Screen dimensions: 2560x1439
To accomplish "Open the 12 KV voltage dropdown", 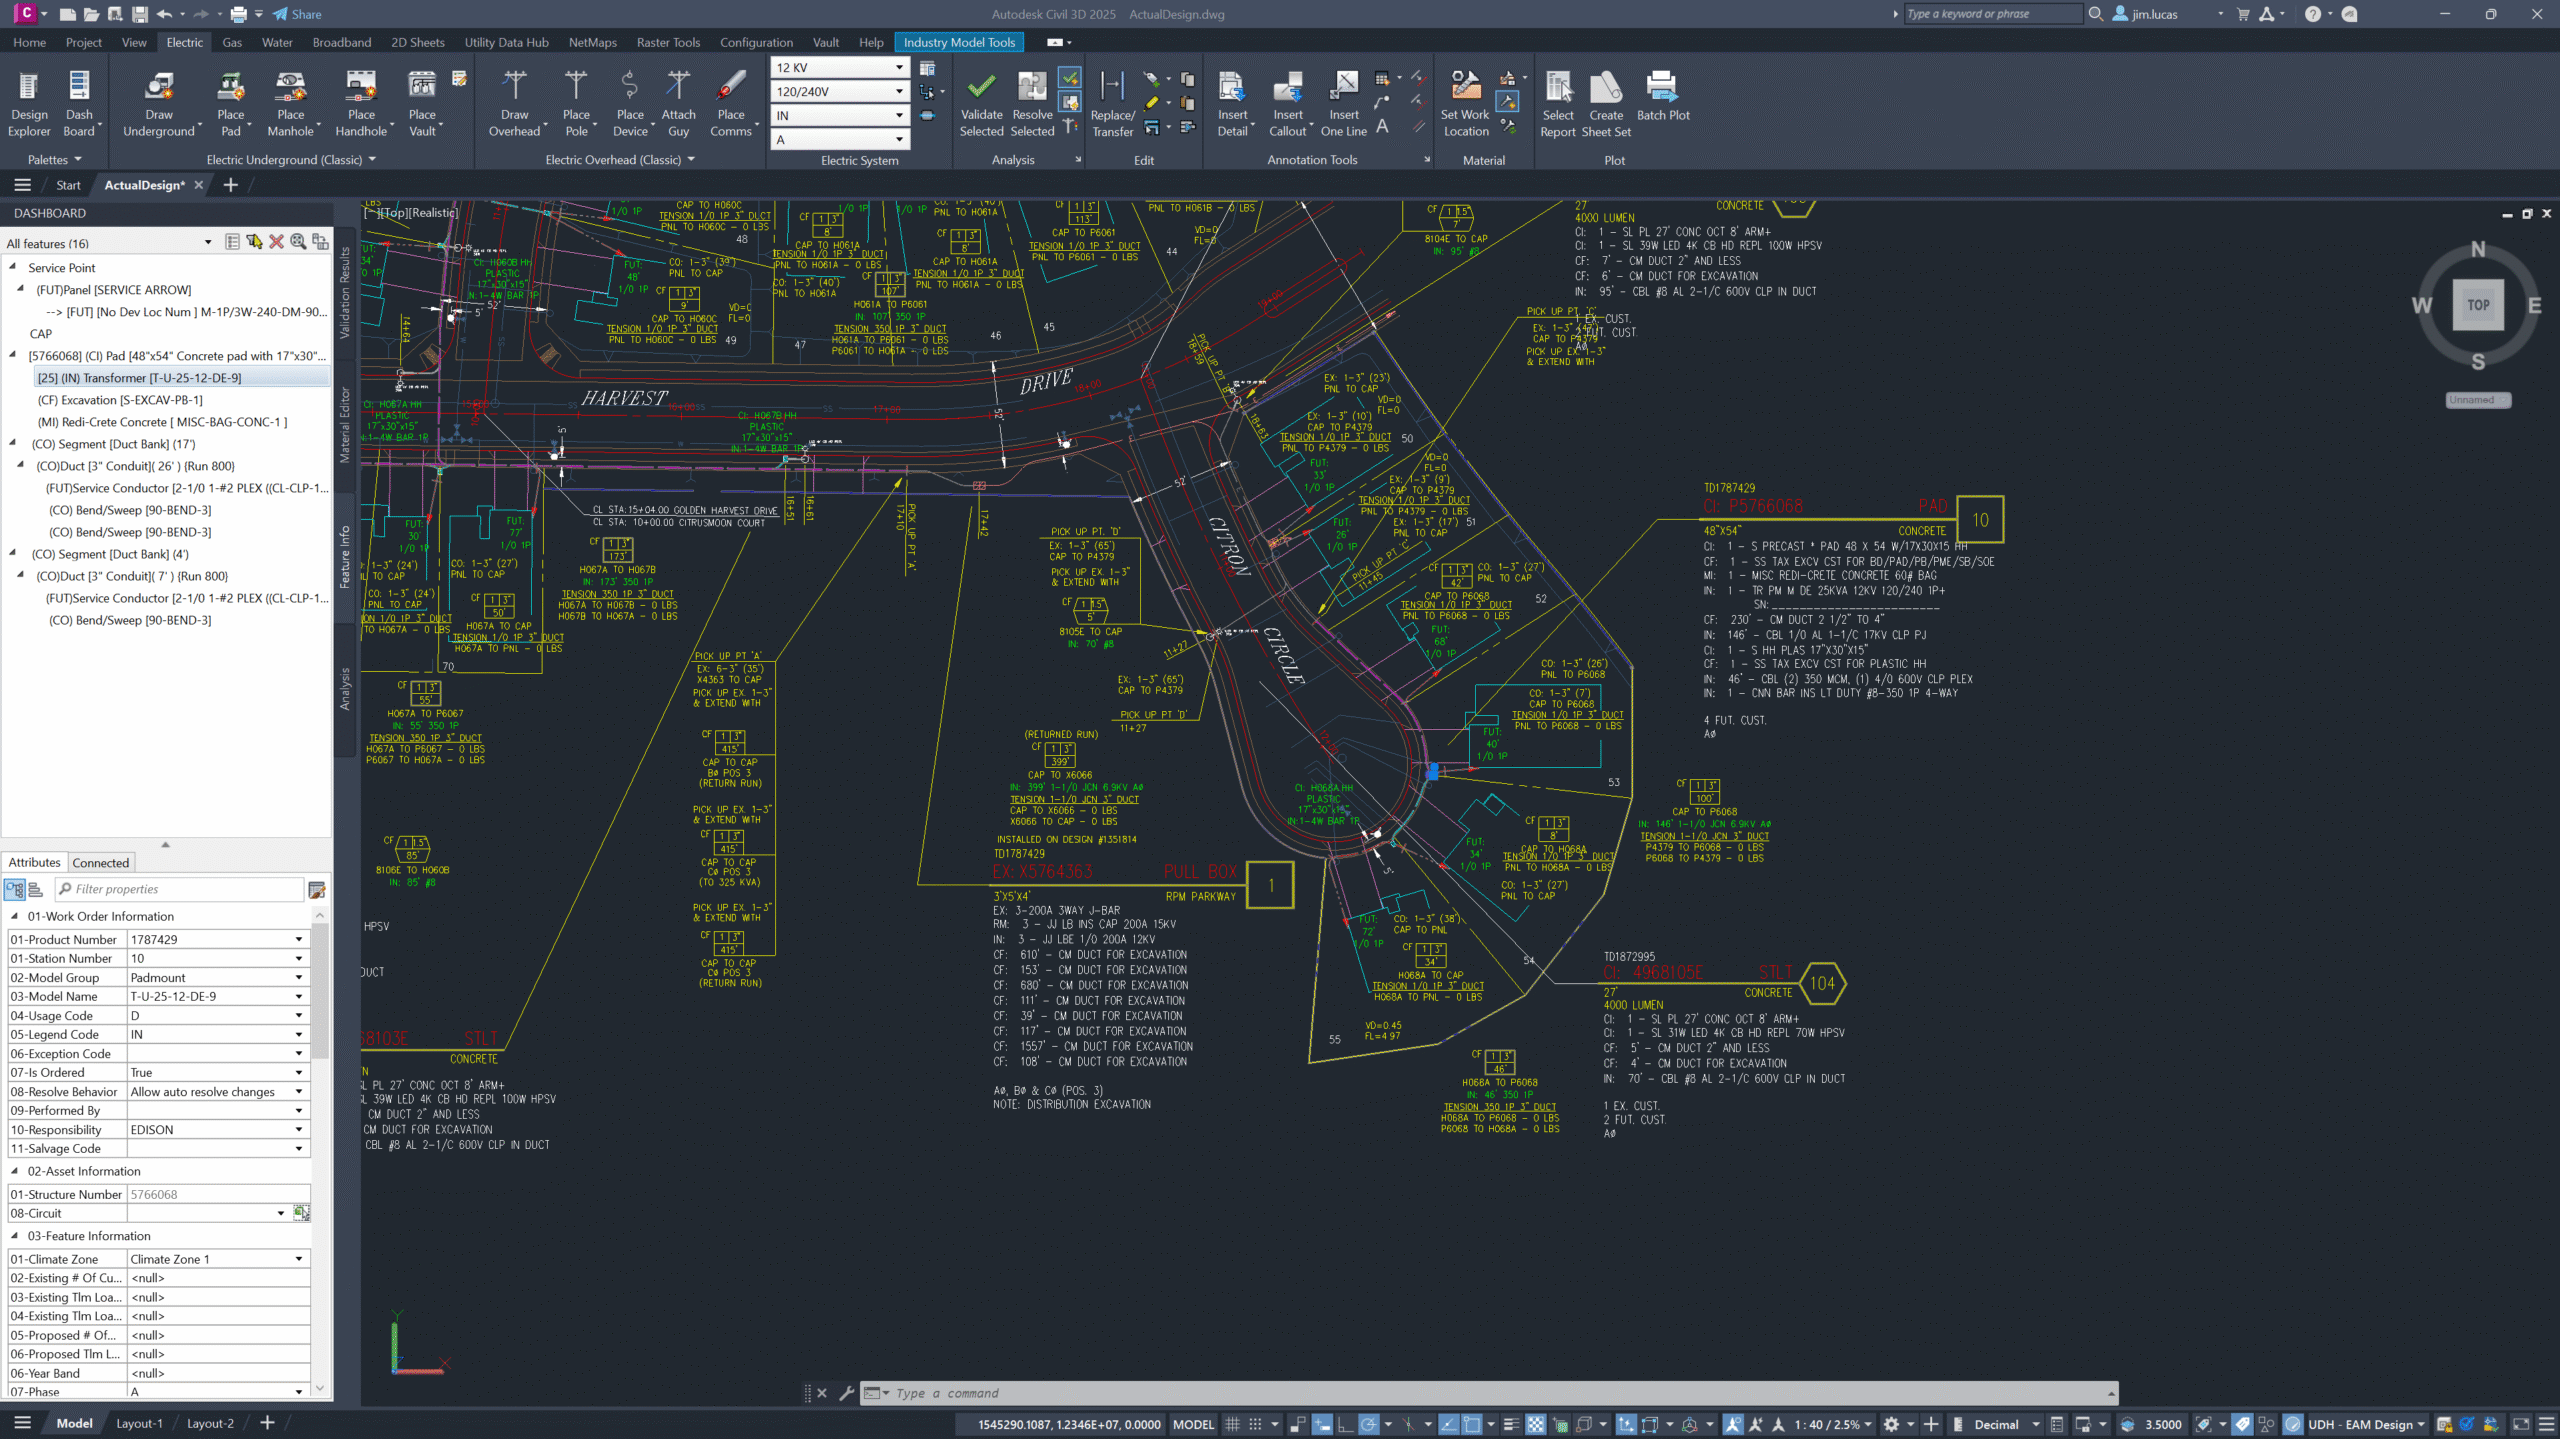I will [x=899, y=67].
